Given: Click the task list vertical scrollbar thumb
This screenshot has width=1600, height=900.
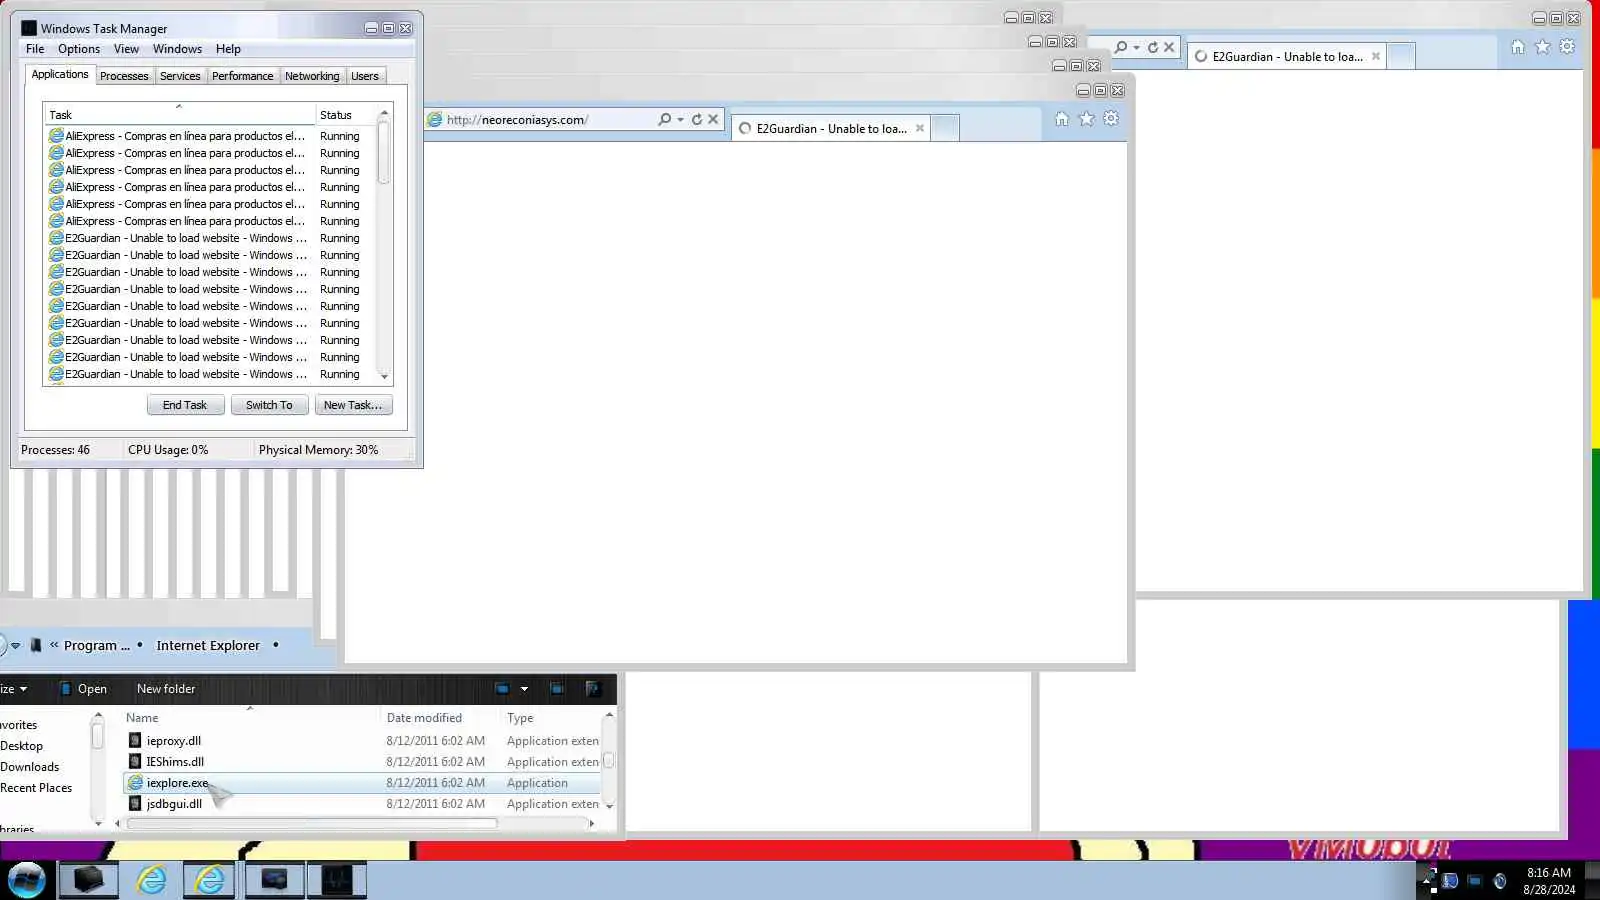Looking at the screenshot, I should pyautogui.click(x=384, y=152).
